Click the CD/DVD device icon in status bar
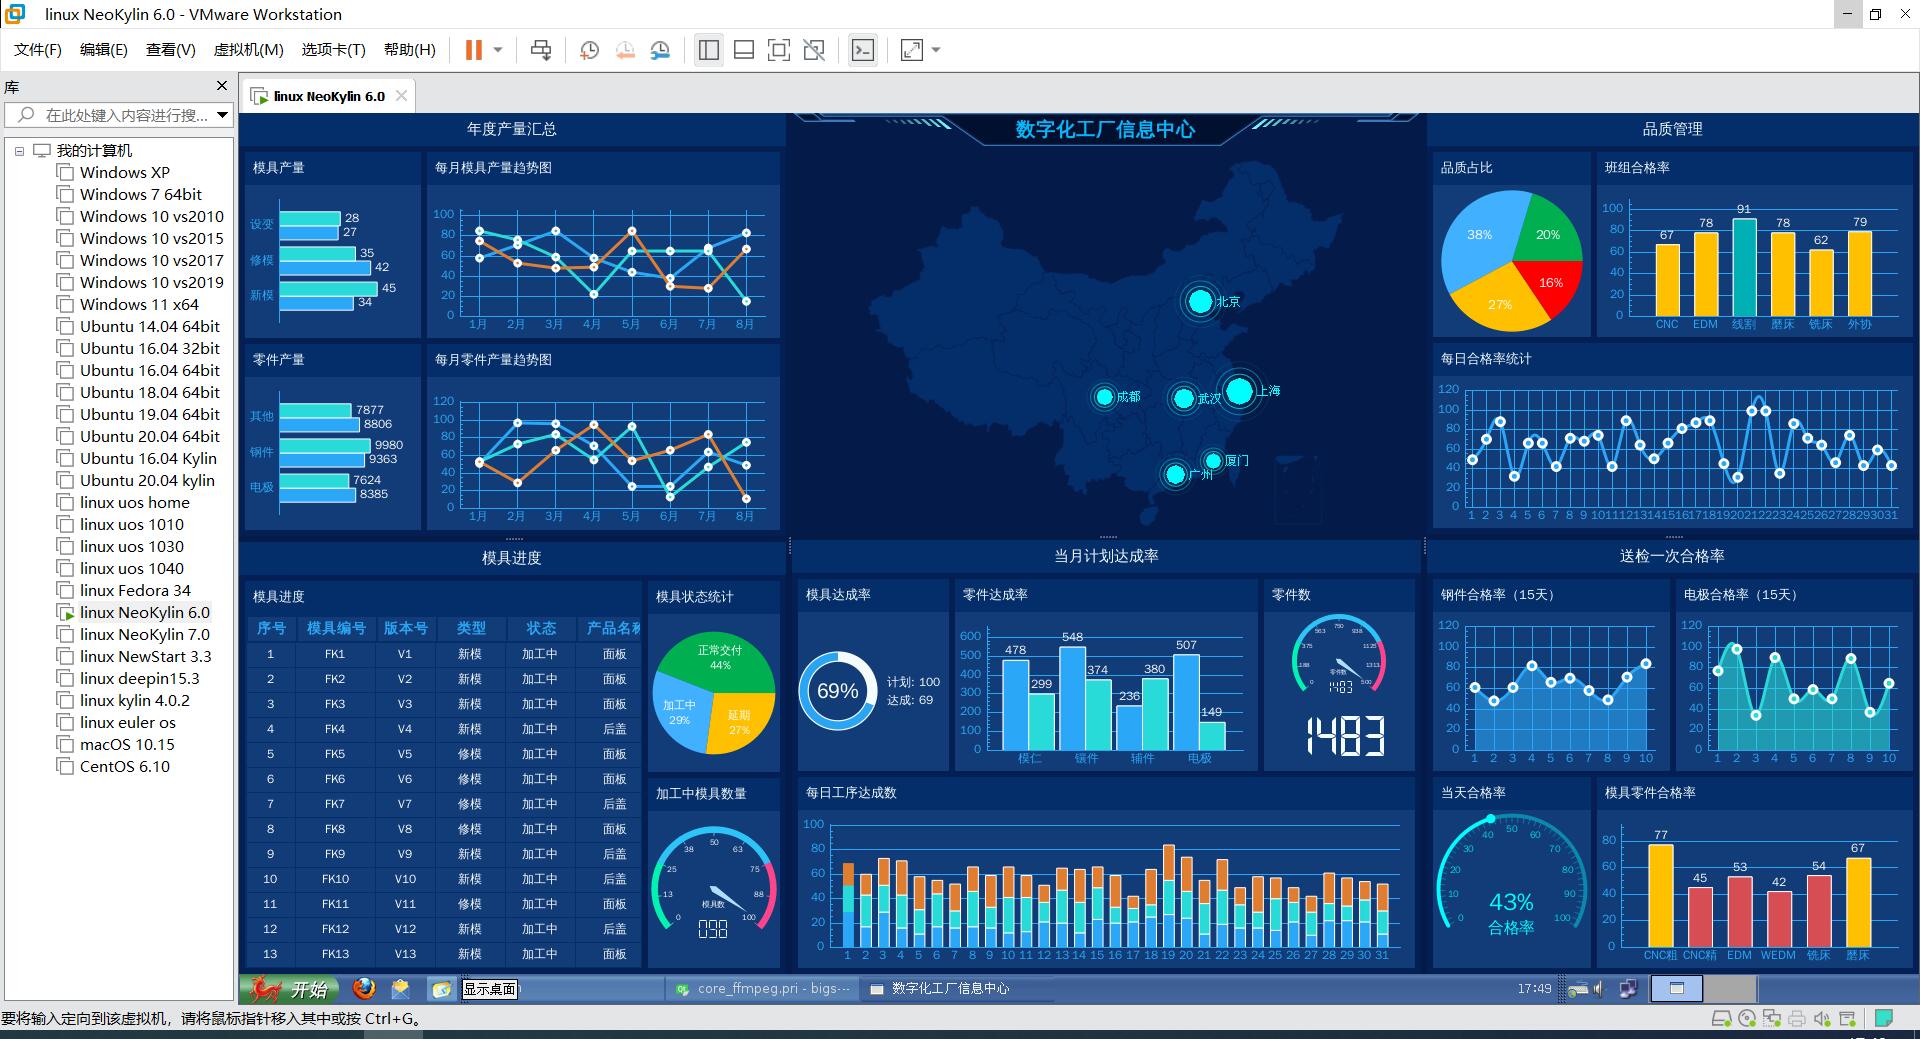The image size is (1920, 1039). click(1747, 1019)
